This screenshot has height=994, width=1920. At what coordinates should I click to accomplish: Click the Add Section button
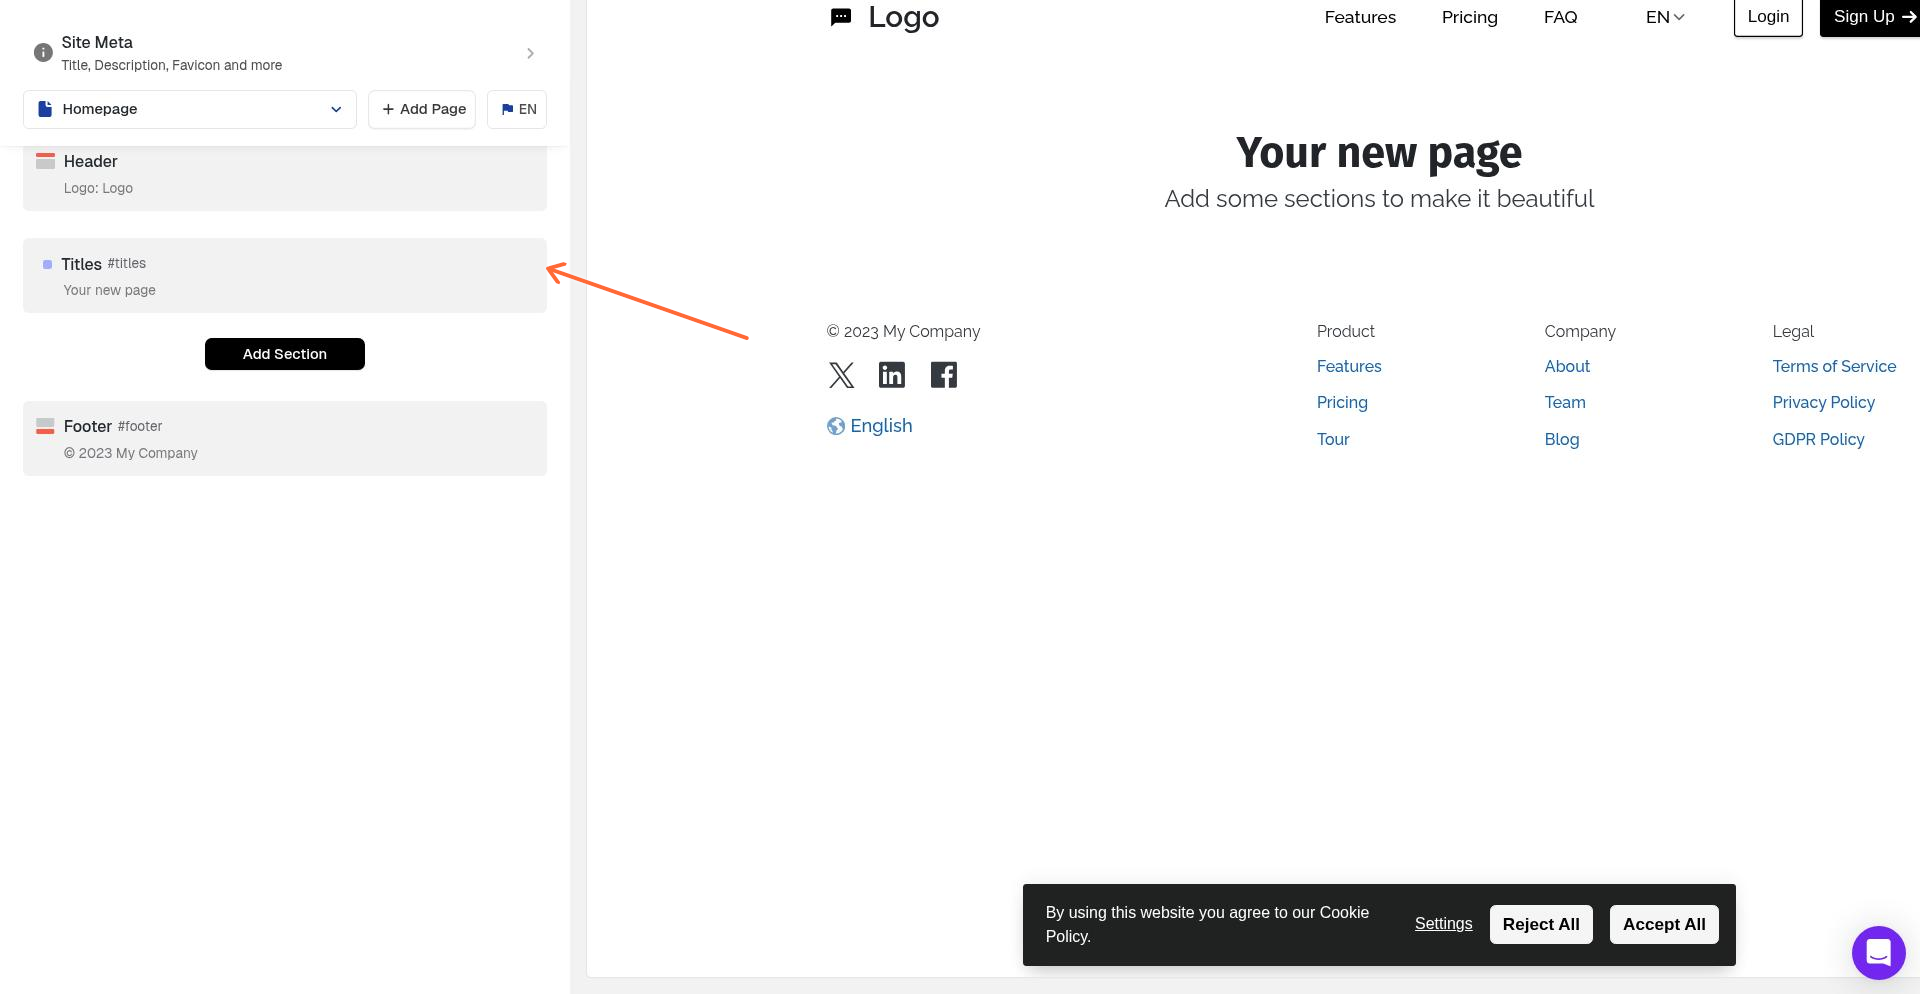coord(284,353)
